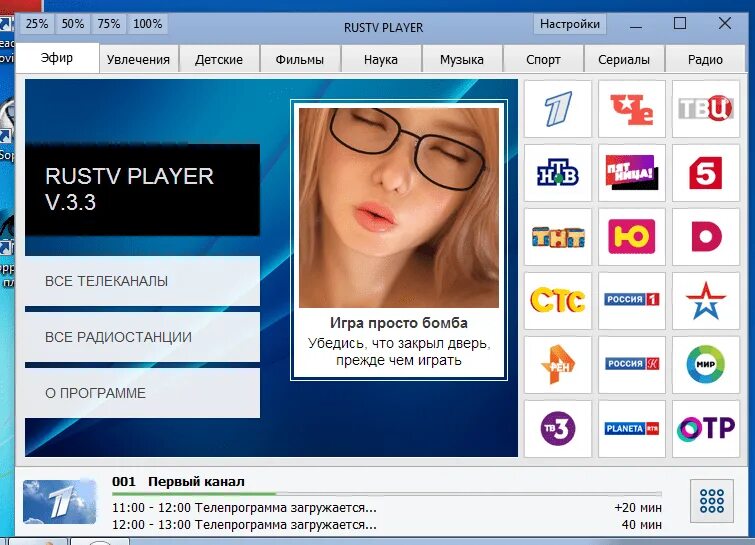Screen dimensions: 755x545
Task: Select the Ю channel icon
Action: (632, 237)
